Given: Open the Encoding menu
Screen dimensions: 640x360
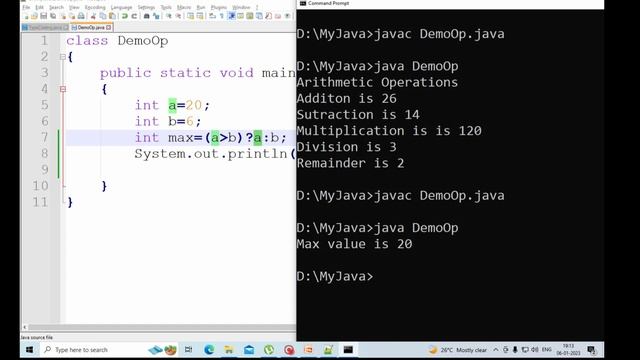Looking at the screenshot, I should pyautogui.click(x=95, y=7).
